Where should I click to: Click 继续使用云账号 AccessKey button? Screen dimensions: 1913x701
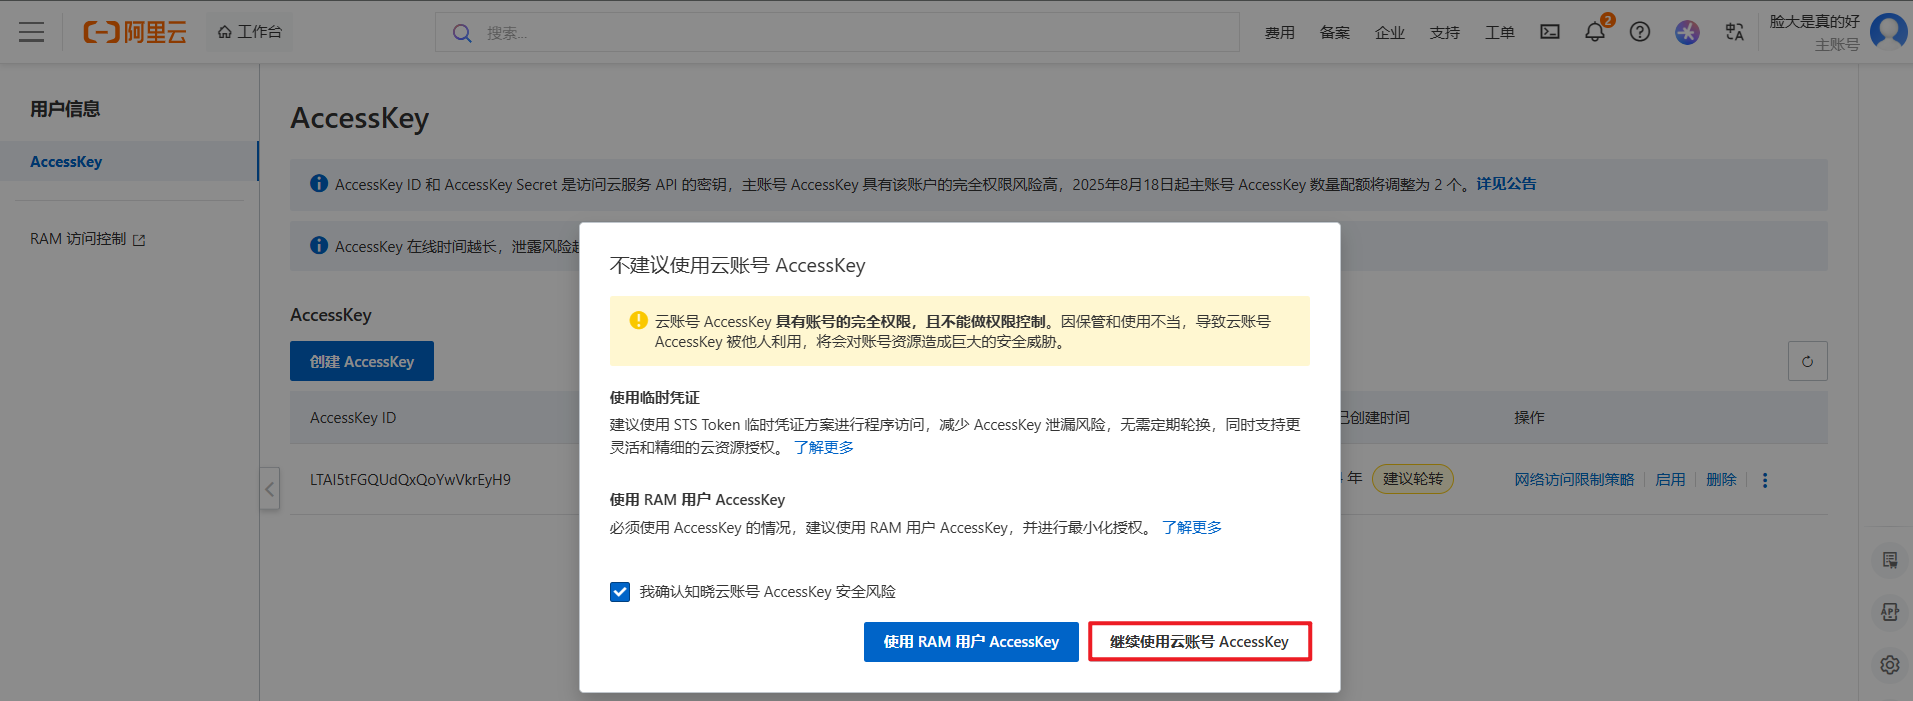[x=1199, y=641]
